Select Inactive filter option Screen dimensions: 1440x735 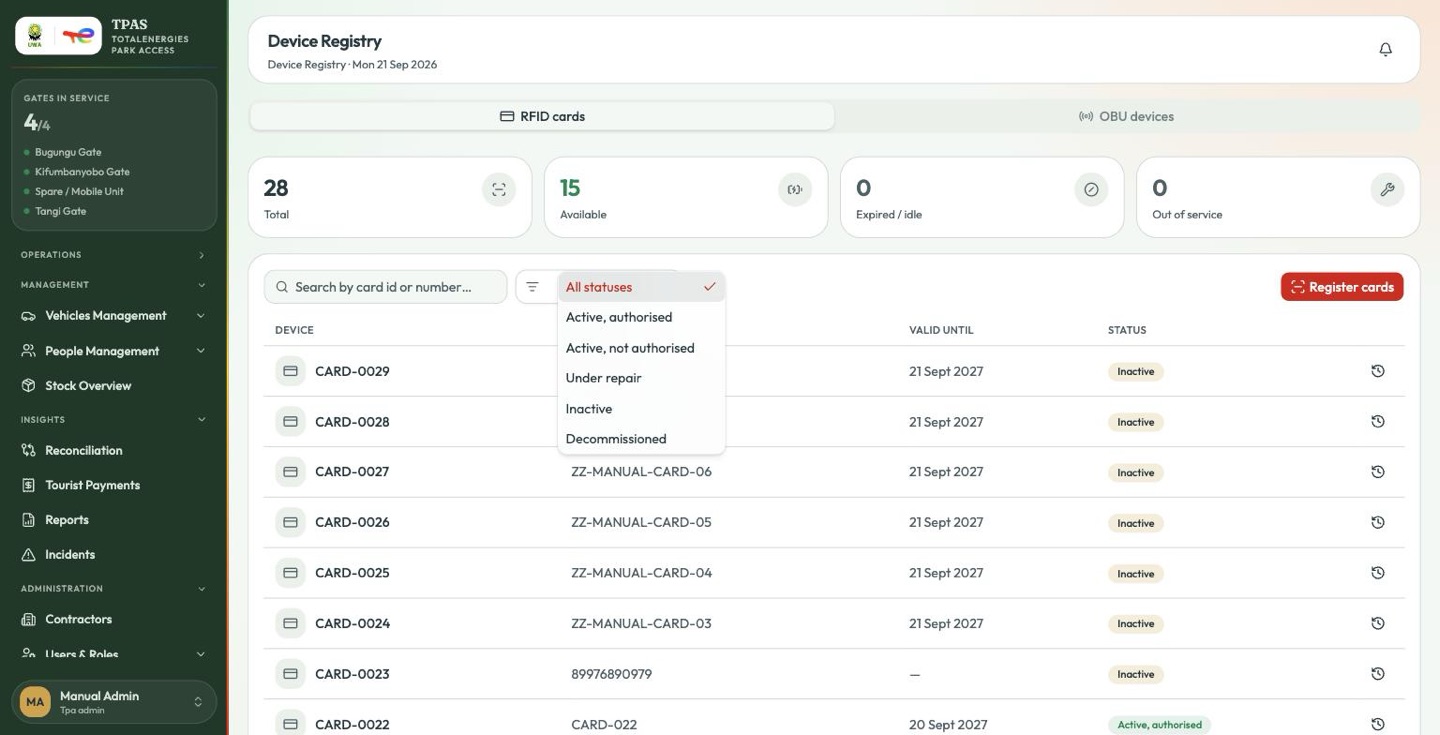coord(641,409)
